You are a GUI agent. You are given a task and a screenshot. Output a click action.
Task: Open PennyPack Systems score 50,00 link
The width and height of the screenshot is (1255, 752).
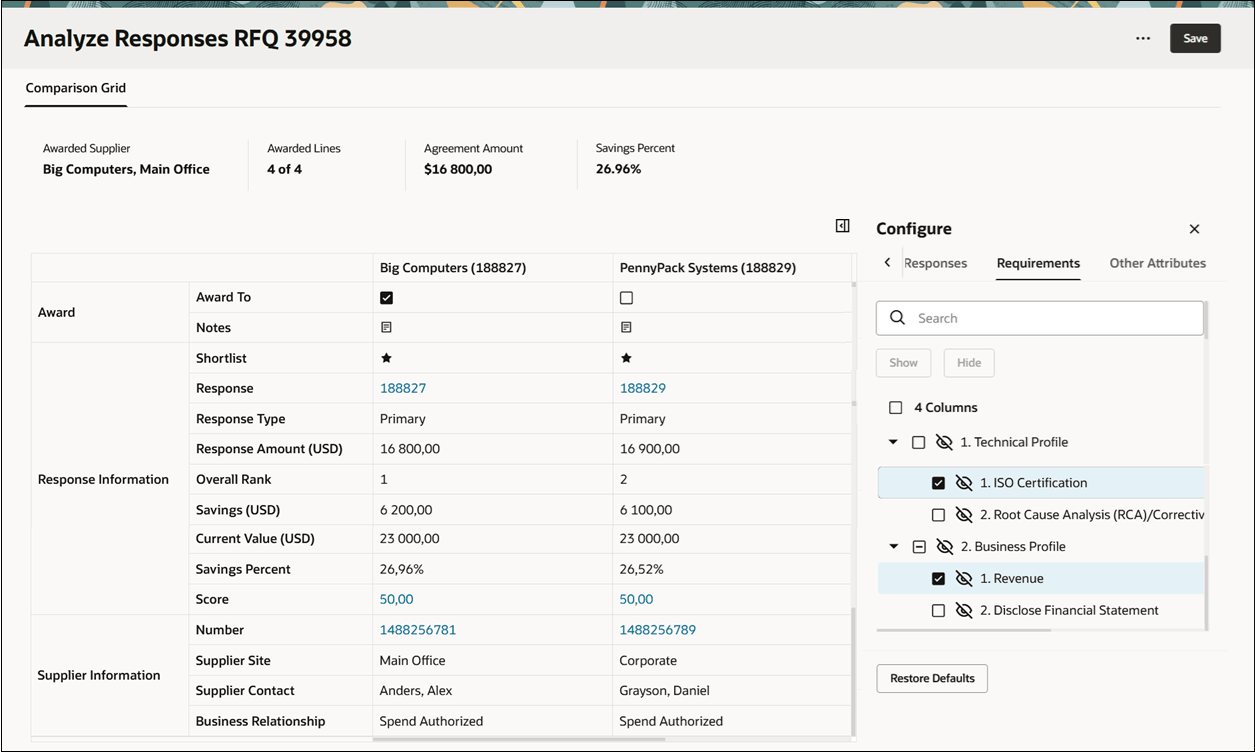[636, 599]
